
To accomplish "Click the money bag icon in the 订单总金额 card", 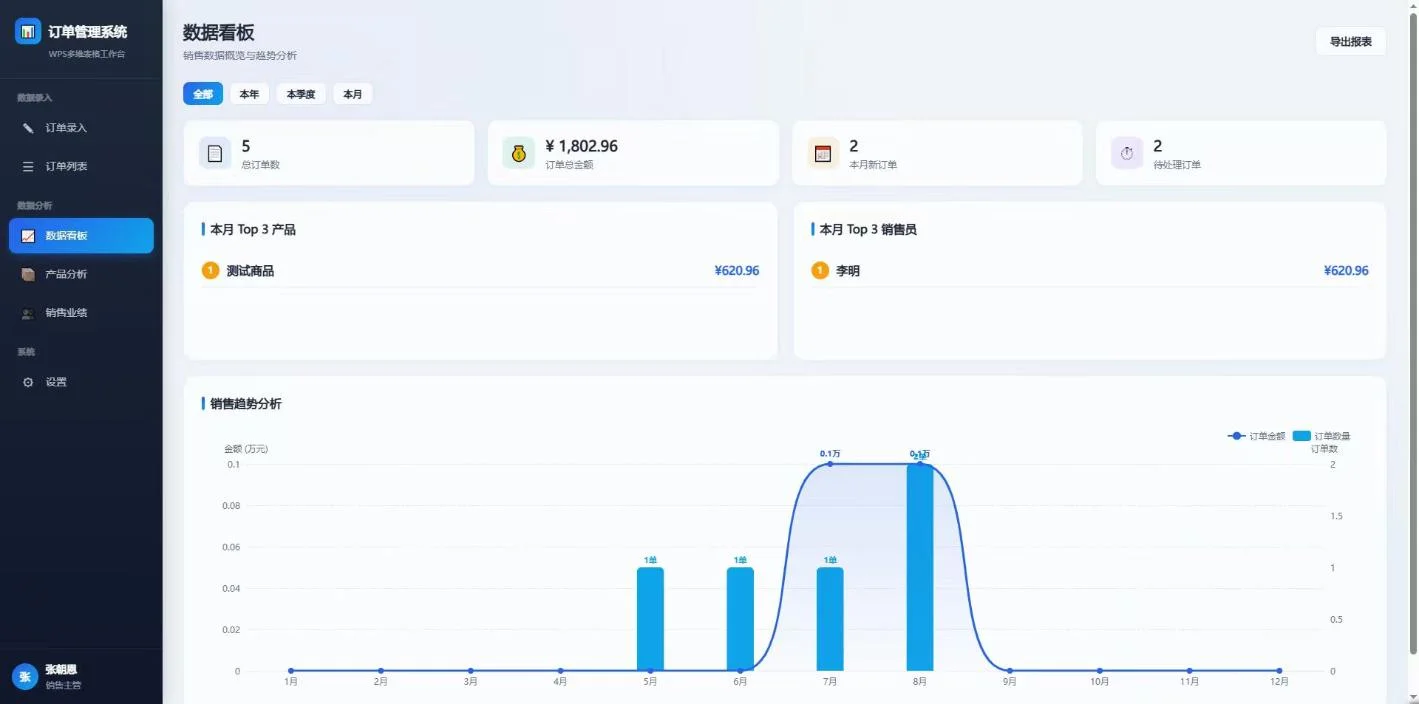I will [x=519, y=153].
